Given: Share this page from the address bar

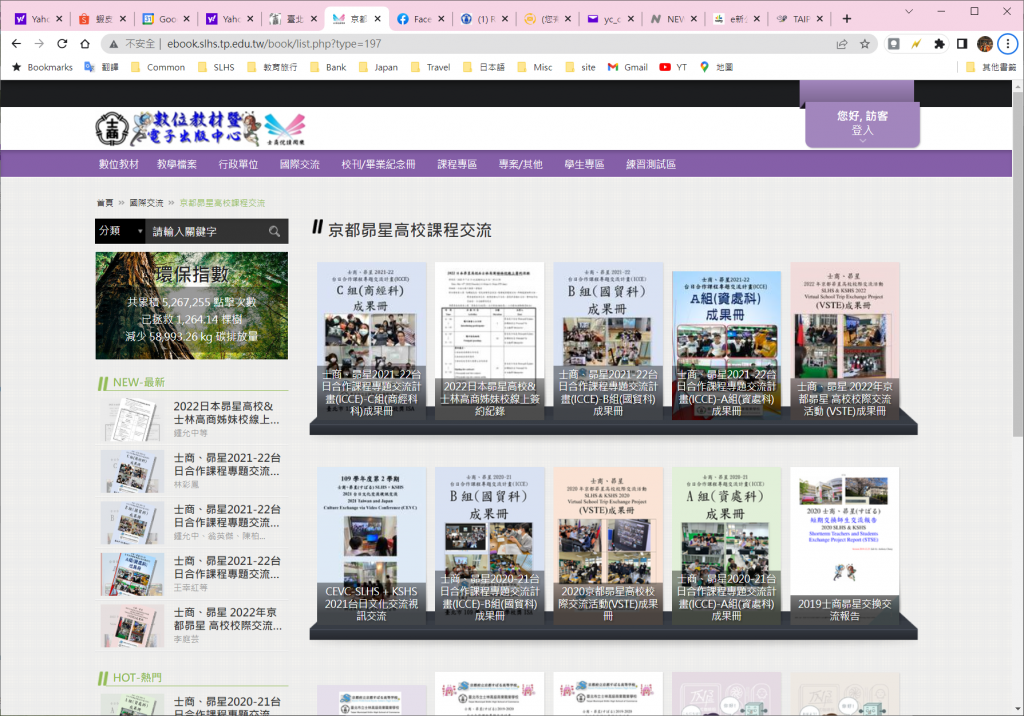Looking at the screenshot, I should pyautogui.click(x=842, y=44).
